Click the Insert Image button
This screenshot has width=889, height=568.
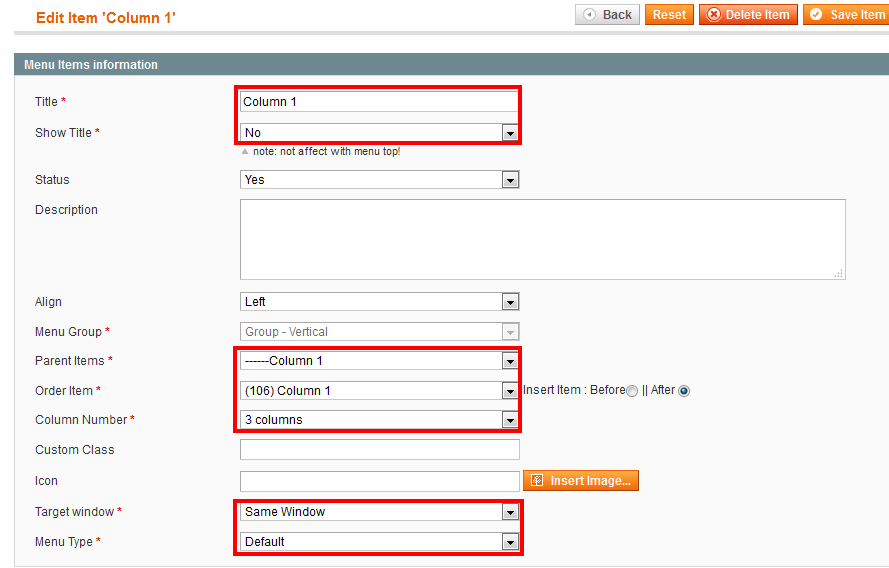581,481
